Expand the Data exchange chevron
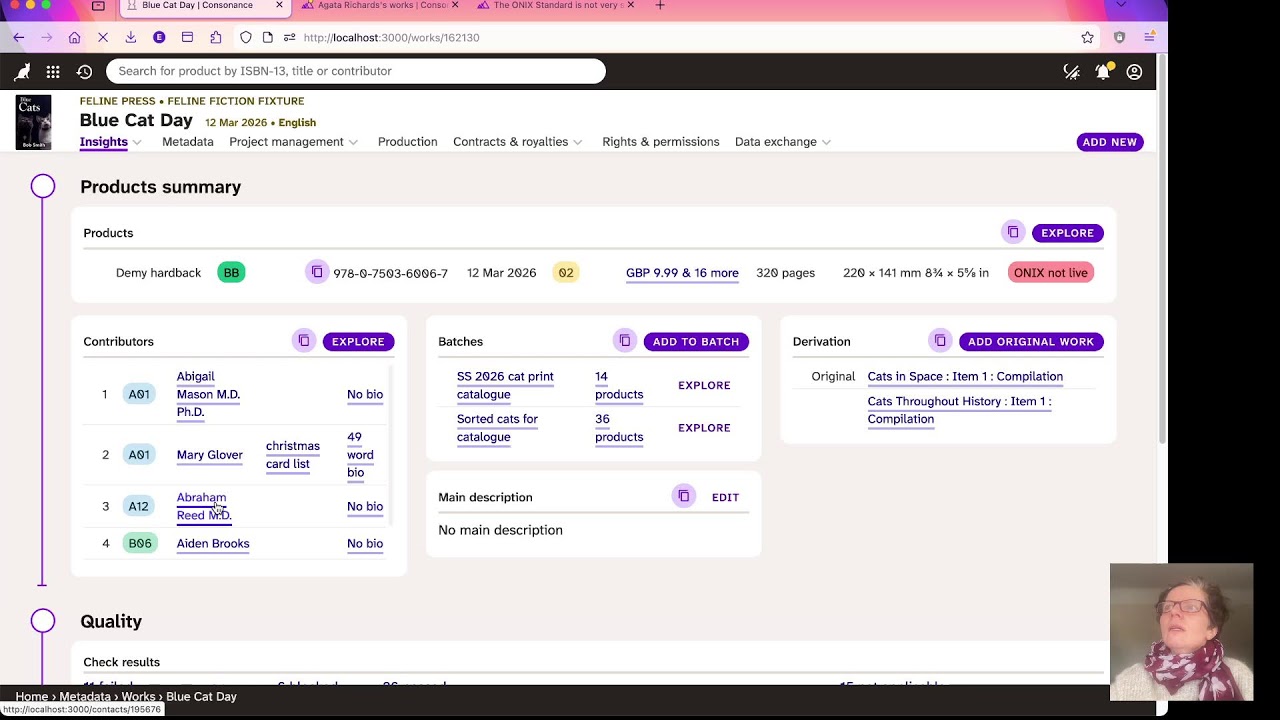 pyautogui.click(x=826, y=142)
